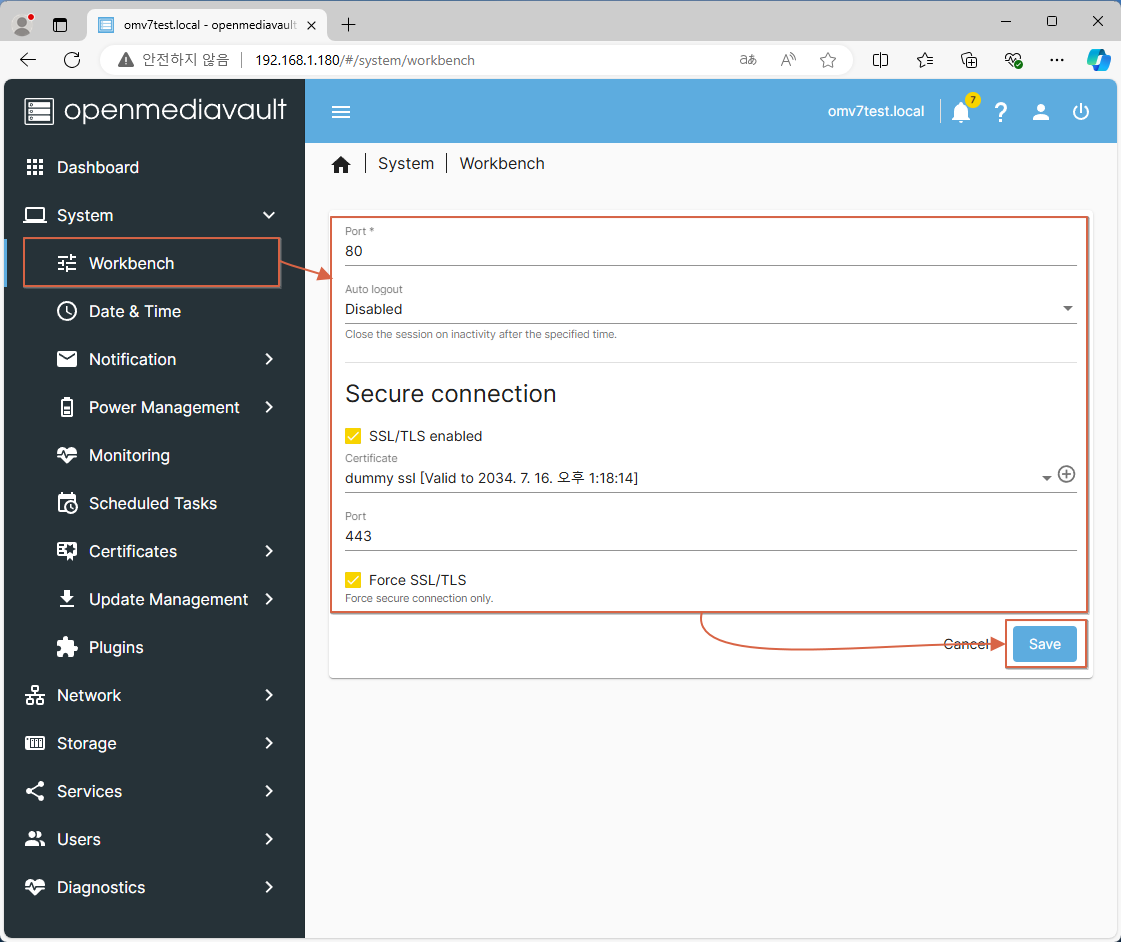Click the openmediavault logo
1121x942 pixels.
(x=155, y=111)
